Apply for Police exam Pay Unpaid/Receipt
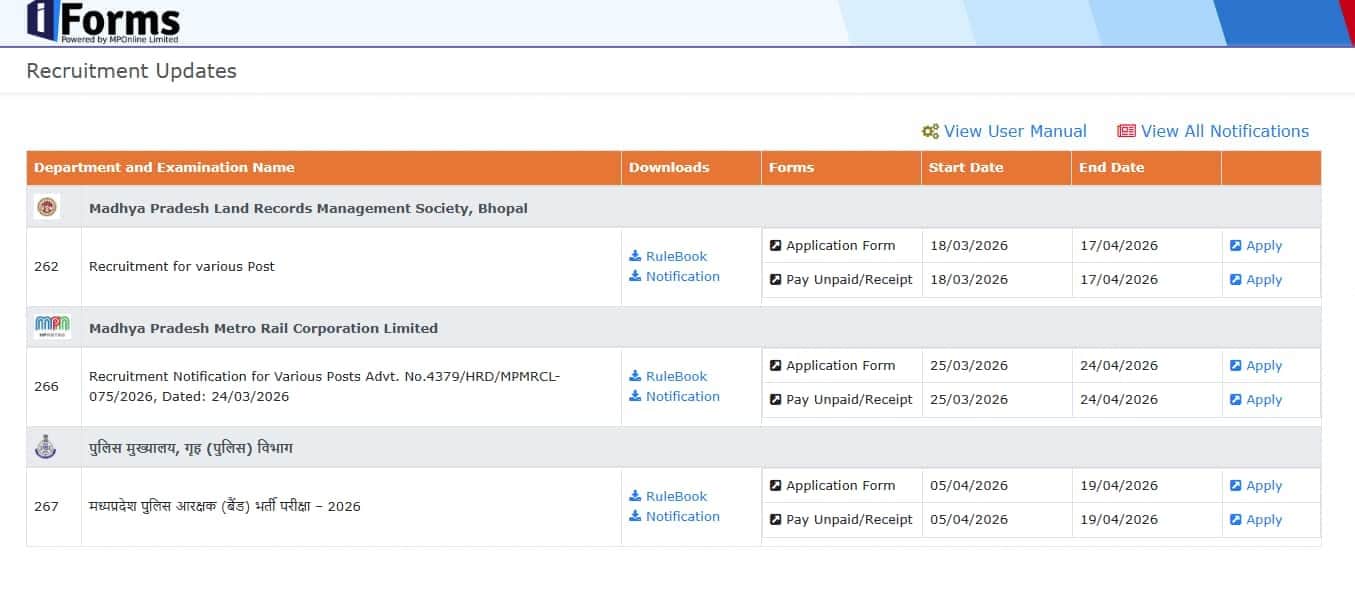Image resolution: width=1355 pixels, height=599 pixels. click(x=1263, y=520)
